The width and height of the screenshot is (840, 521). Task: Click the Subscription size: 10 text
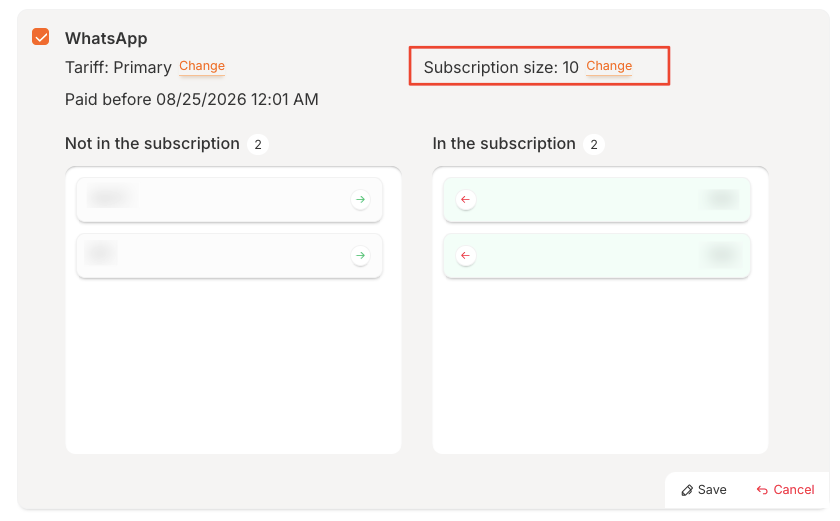500,68
